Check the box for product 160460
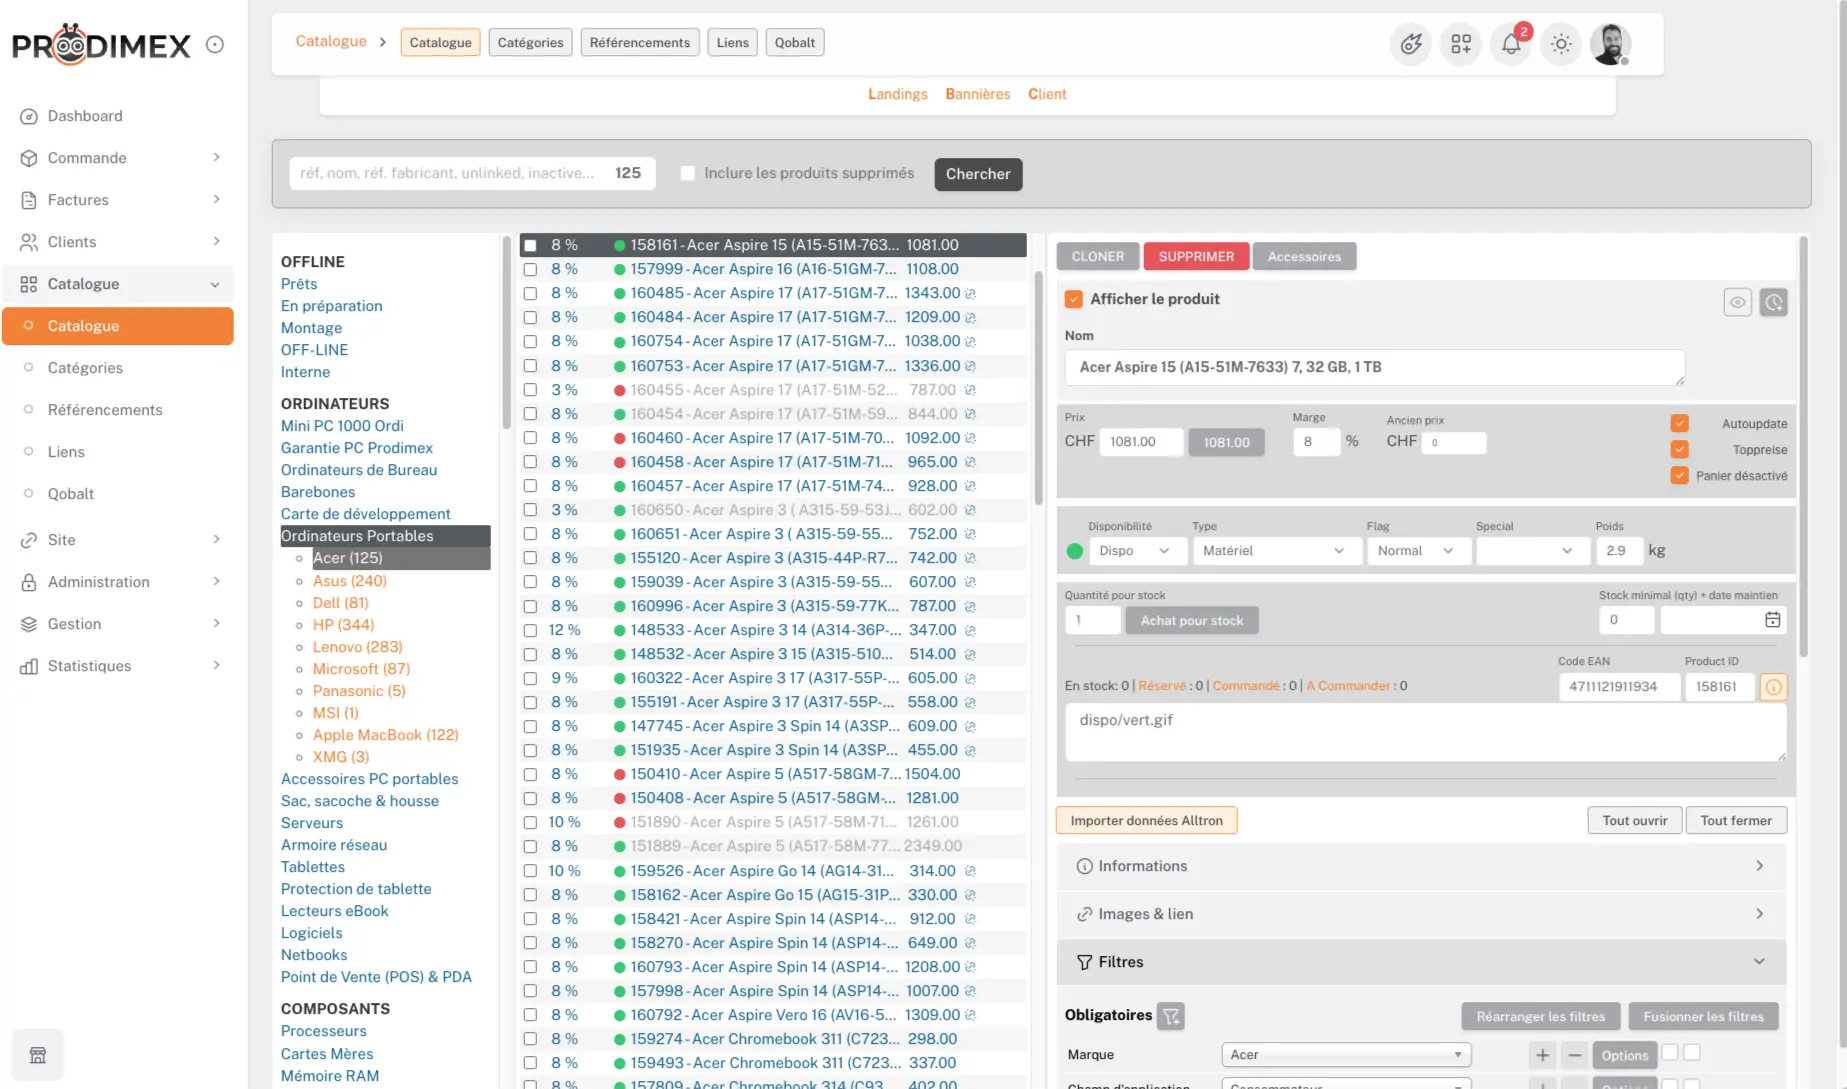Viewport: 1847px width, 1089px height. coord(530,438)
